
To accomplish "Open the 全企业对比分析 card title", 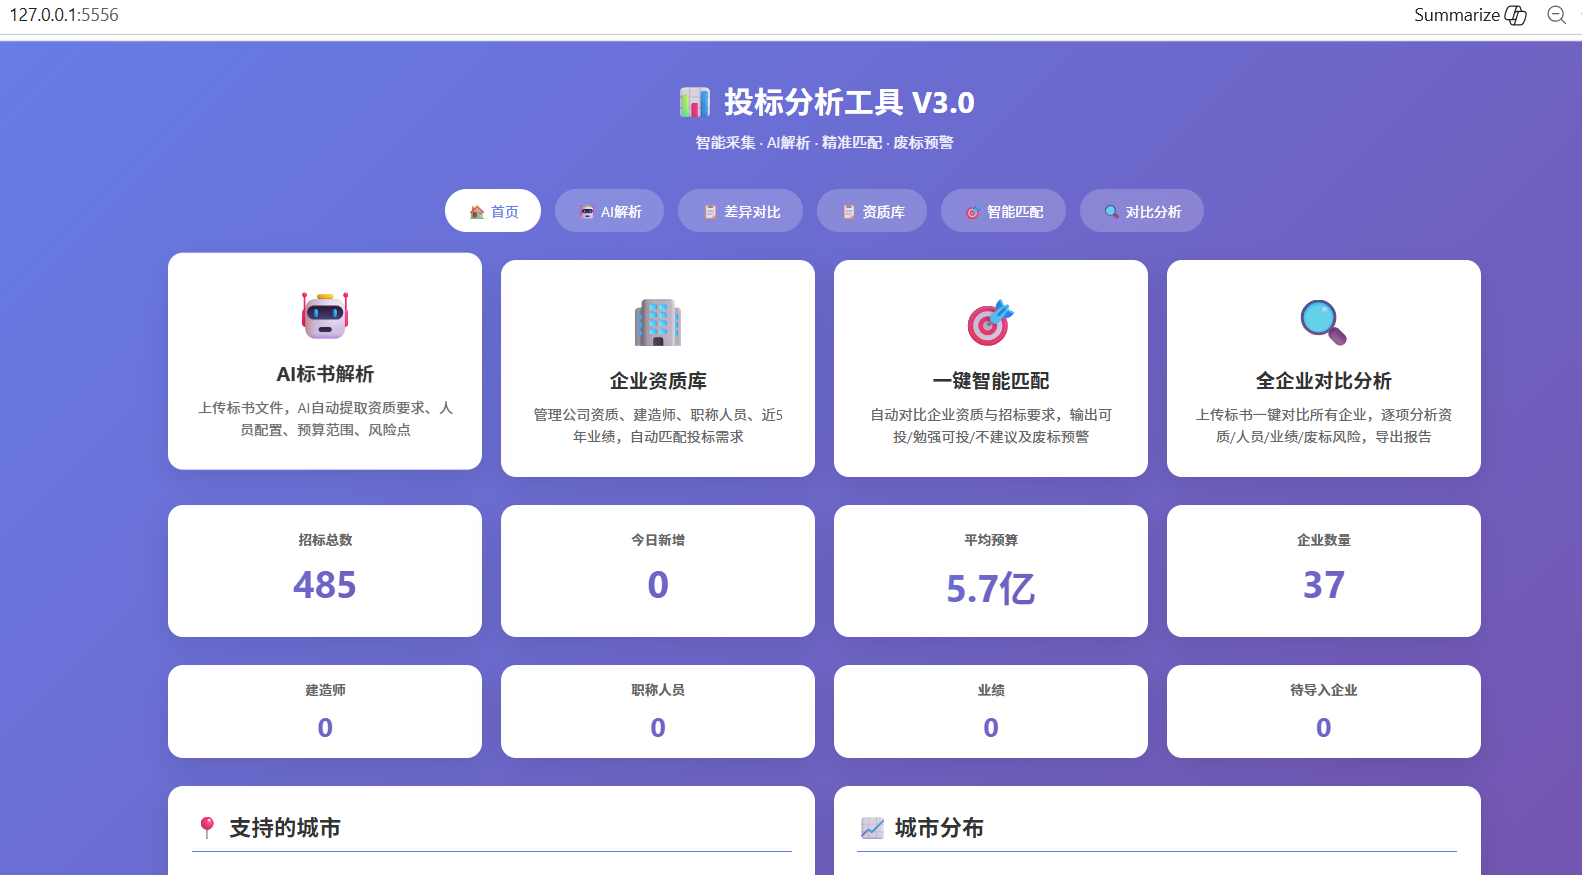I will click(x=1324, y=381).
